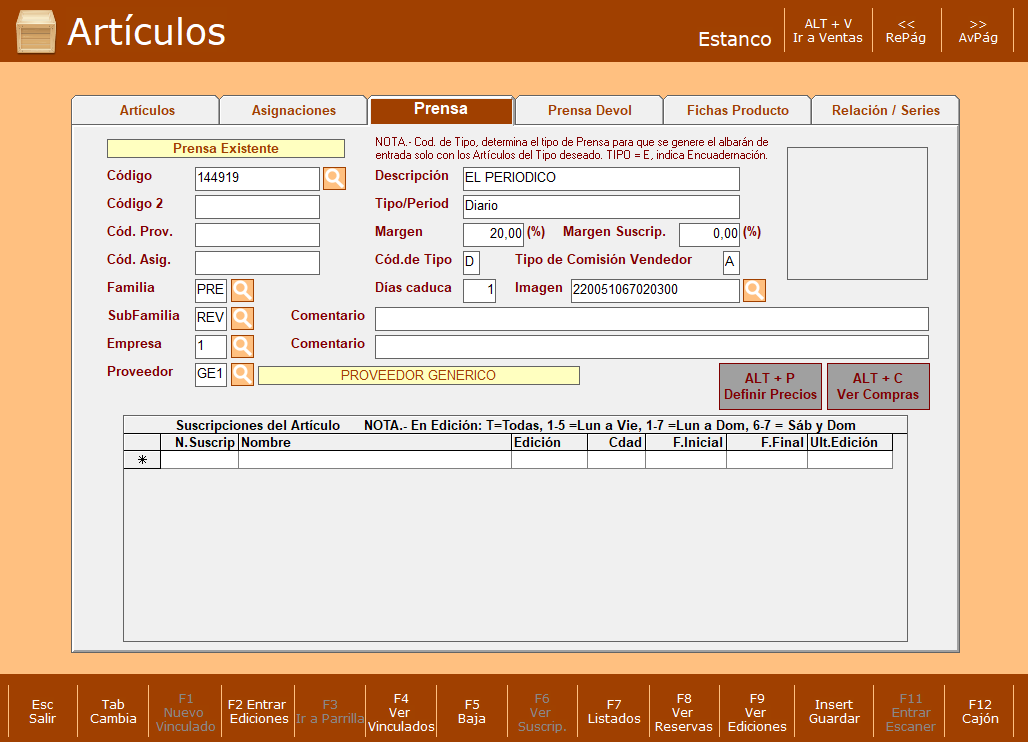Open the Proveedor lookup magnifier
Screen dimensions: 1028x742
pos(243,374)
